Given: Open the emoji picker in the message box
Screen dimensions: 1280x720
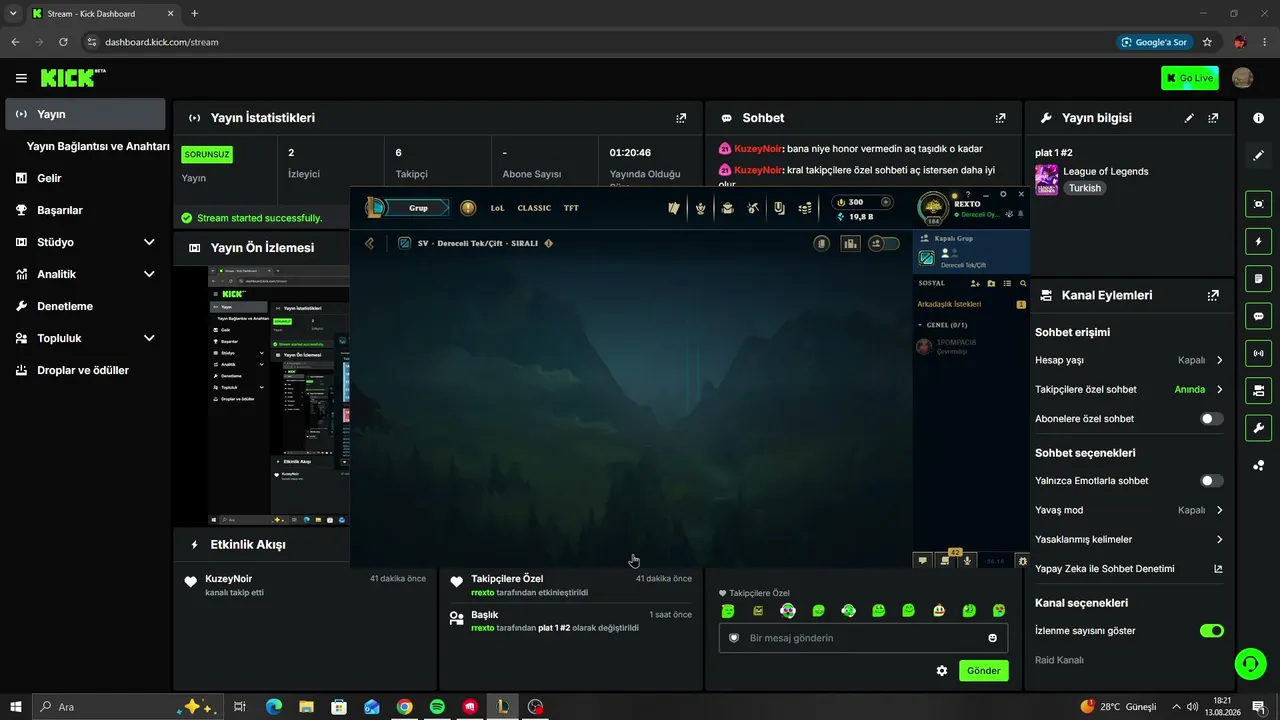Looking at the screenshot, I should coord(992,638).
